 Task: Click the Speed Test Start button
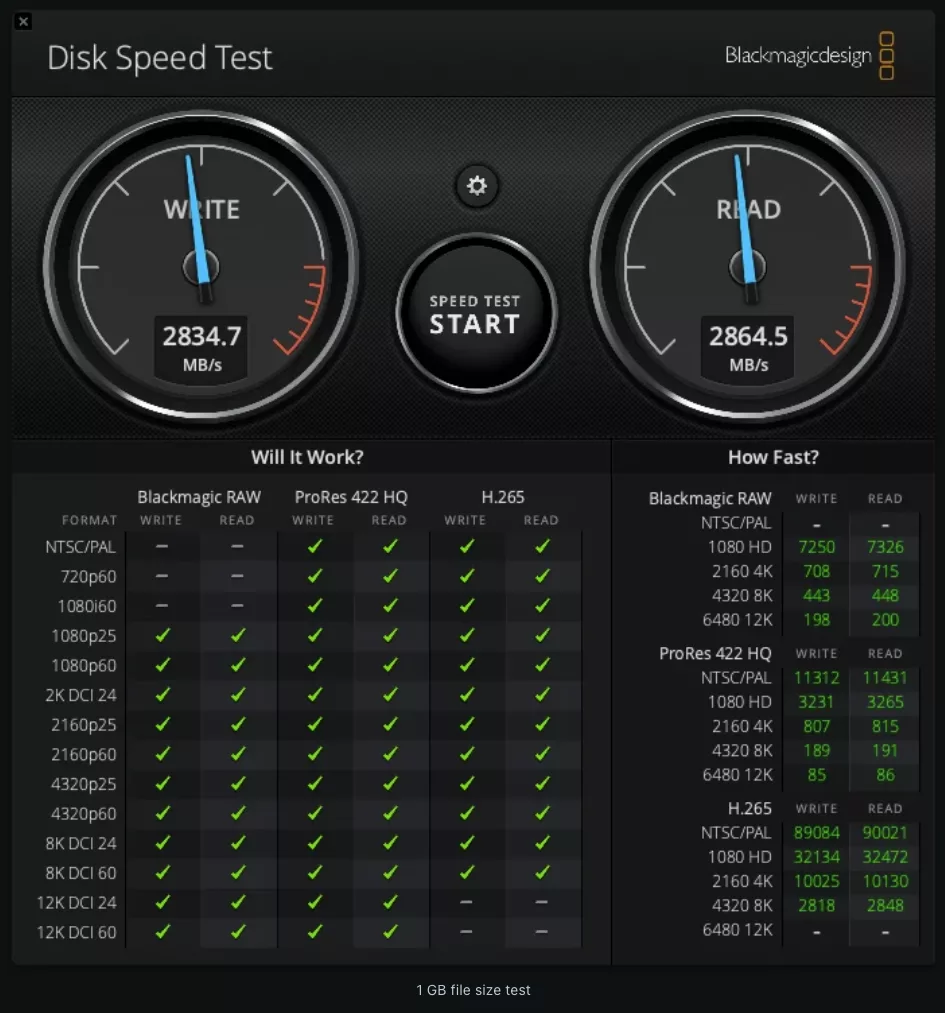476,313
